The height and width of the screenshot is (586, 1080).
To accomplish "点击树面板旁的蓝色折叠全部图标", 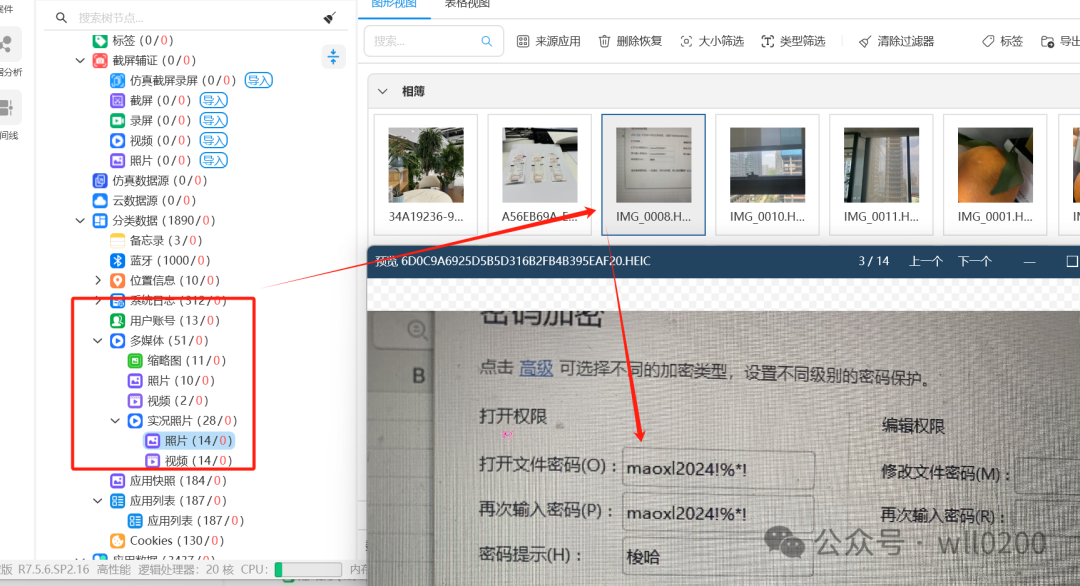I will 333,57.
